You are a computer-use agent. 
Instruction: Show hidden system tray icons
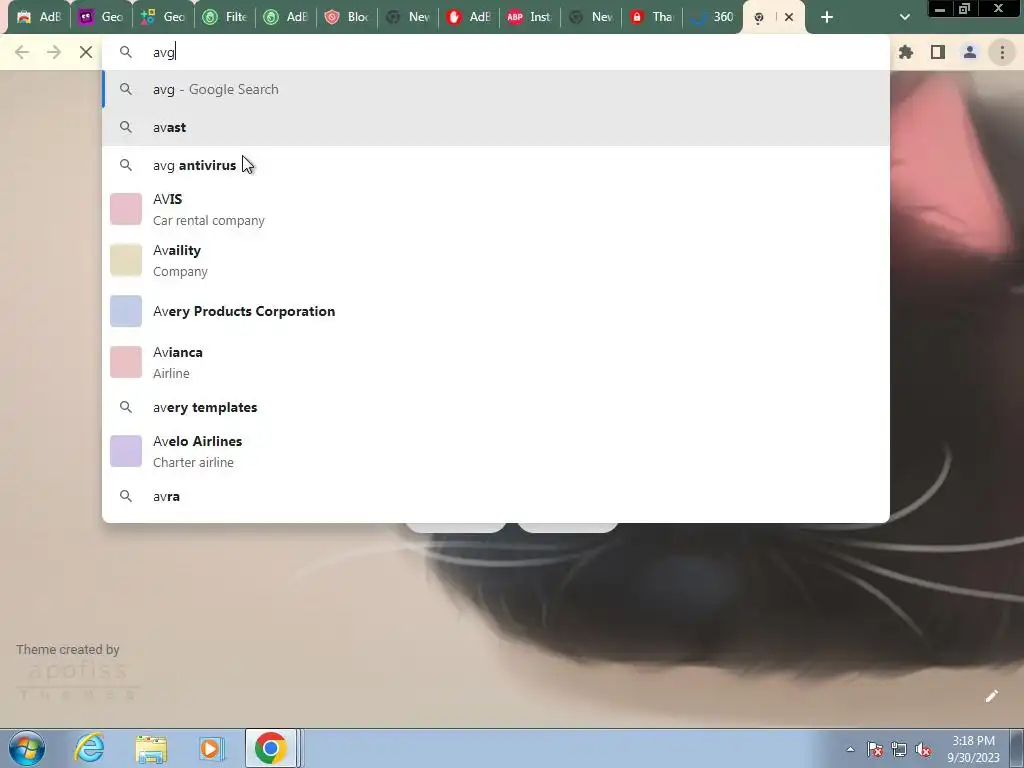click(x=850, y=749)
